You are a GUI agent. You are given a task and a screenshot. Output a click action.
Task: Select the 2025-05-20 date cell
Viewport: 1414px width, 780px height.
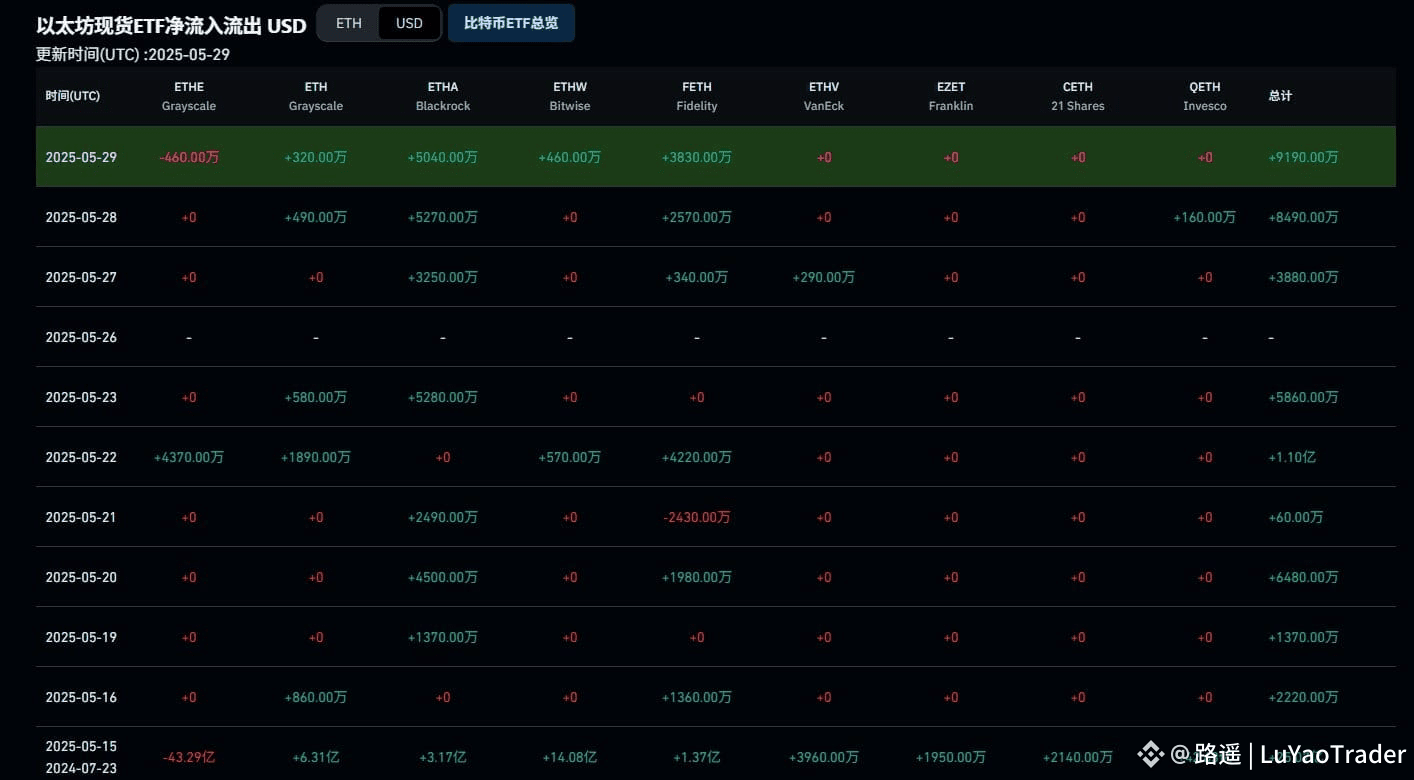click(x=81, y=577)
